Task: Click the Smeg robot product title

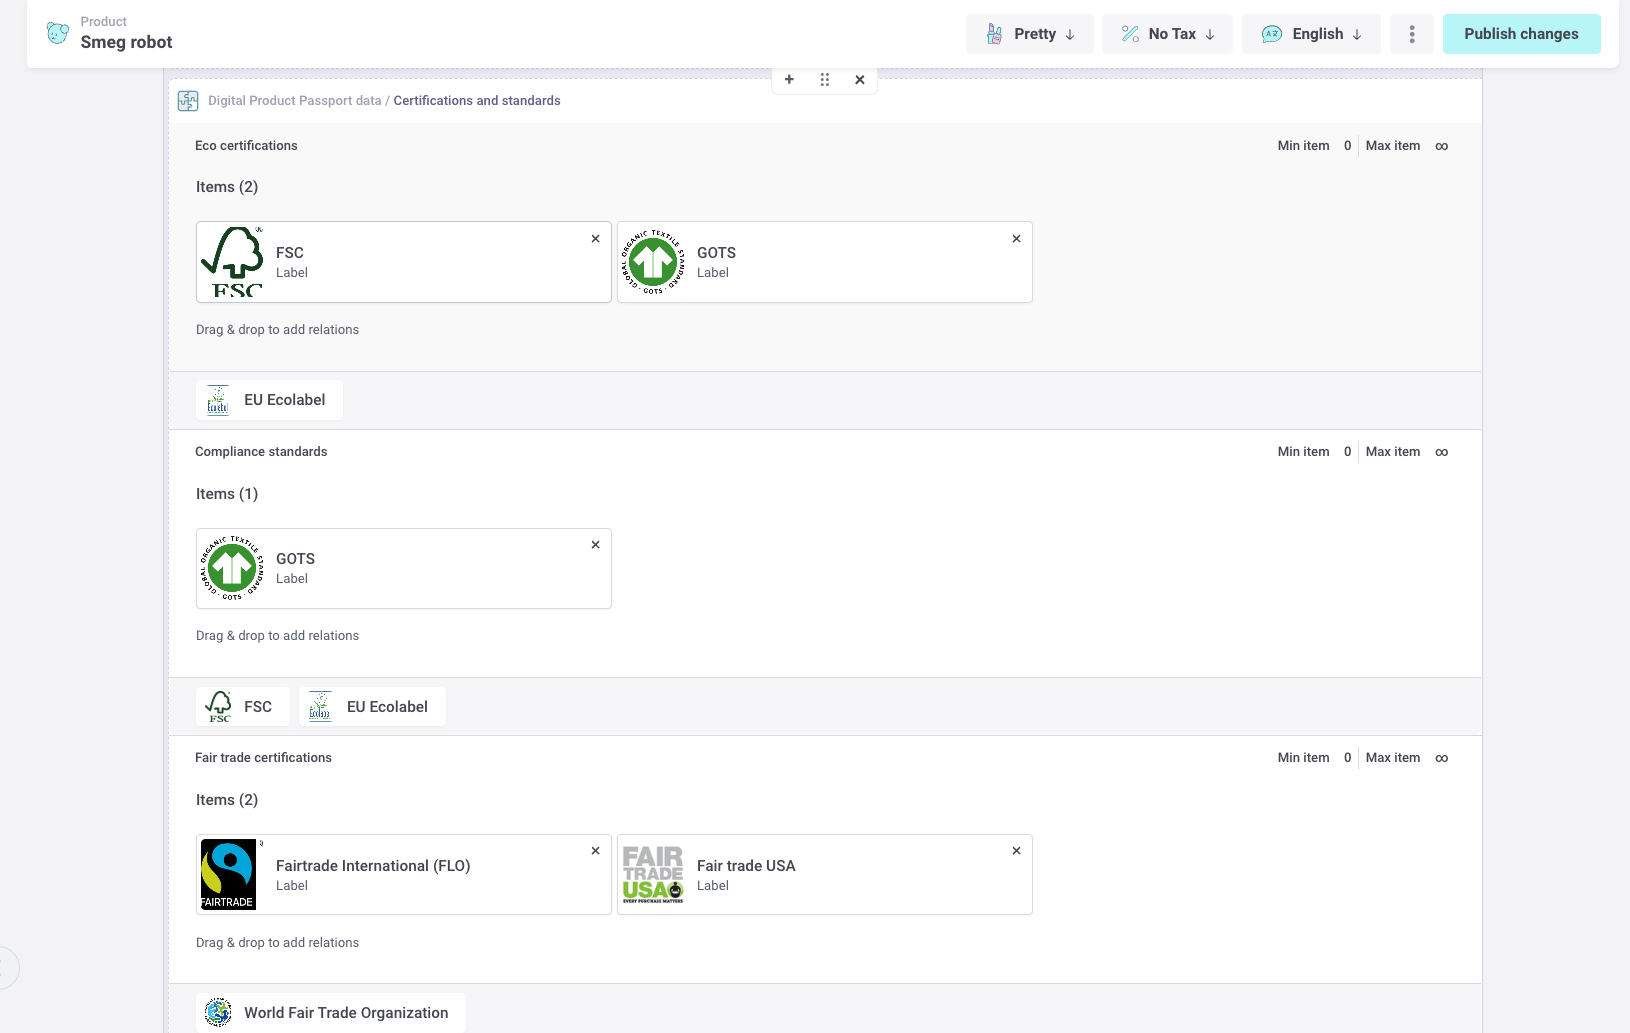Action: [x=126, y=42]
